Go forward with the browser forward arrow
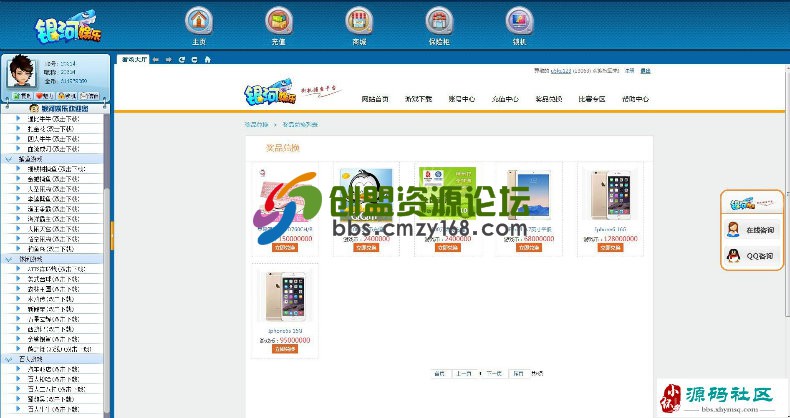The image size is (790, 418). (x=169, y=59)
